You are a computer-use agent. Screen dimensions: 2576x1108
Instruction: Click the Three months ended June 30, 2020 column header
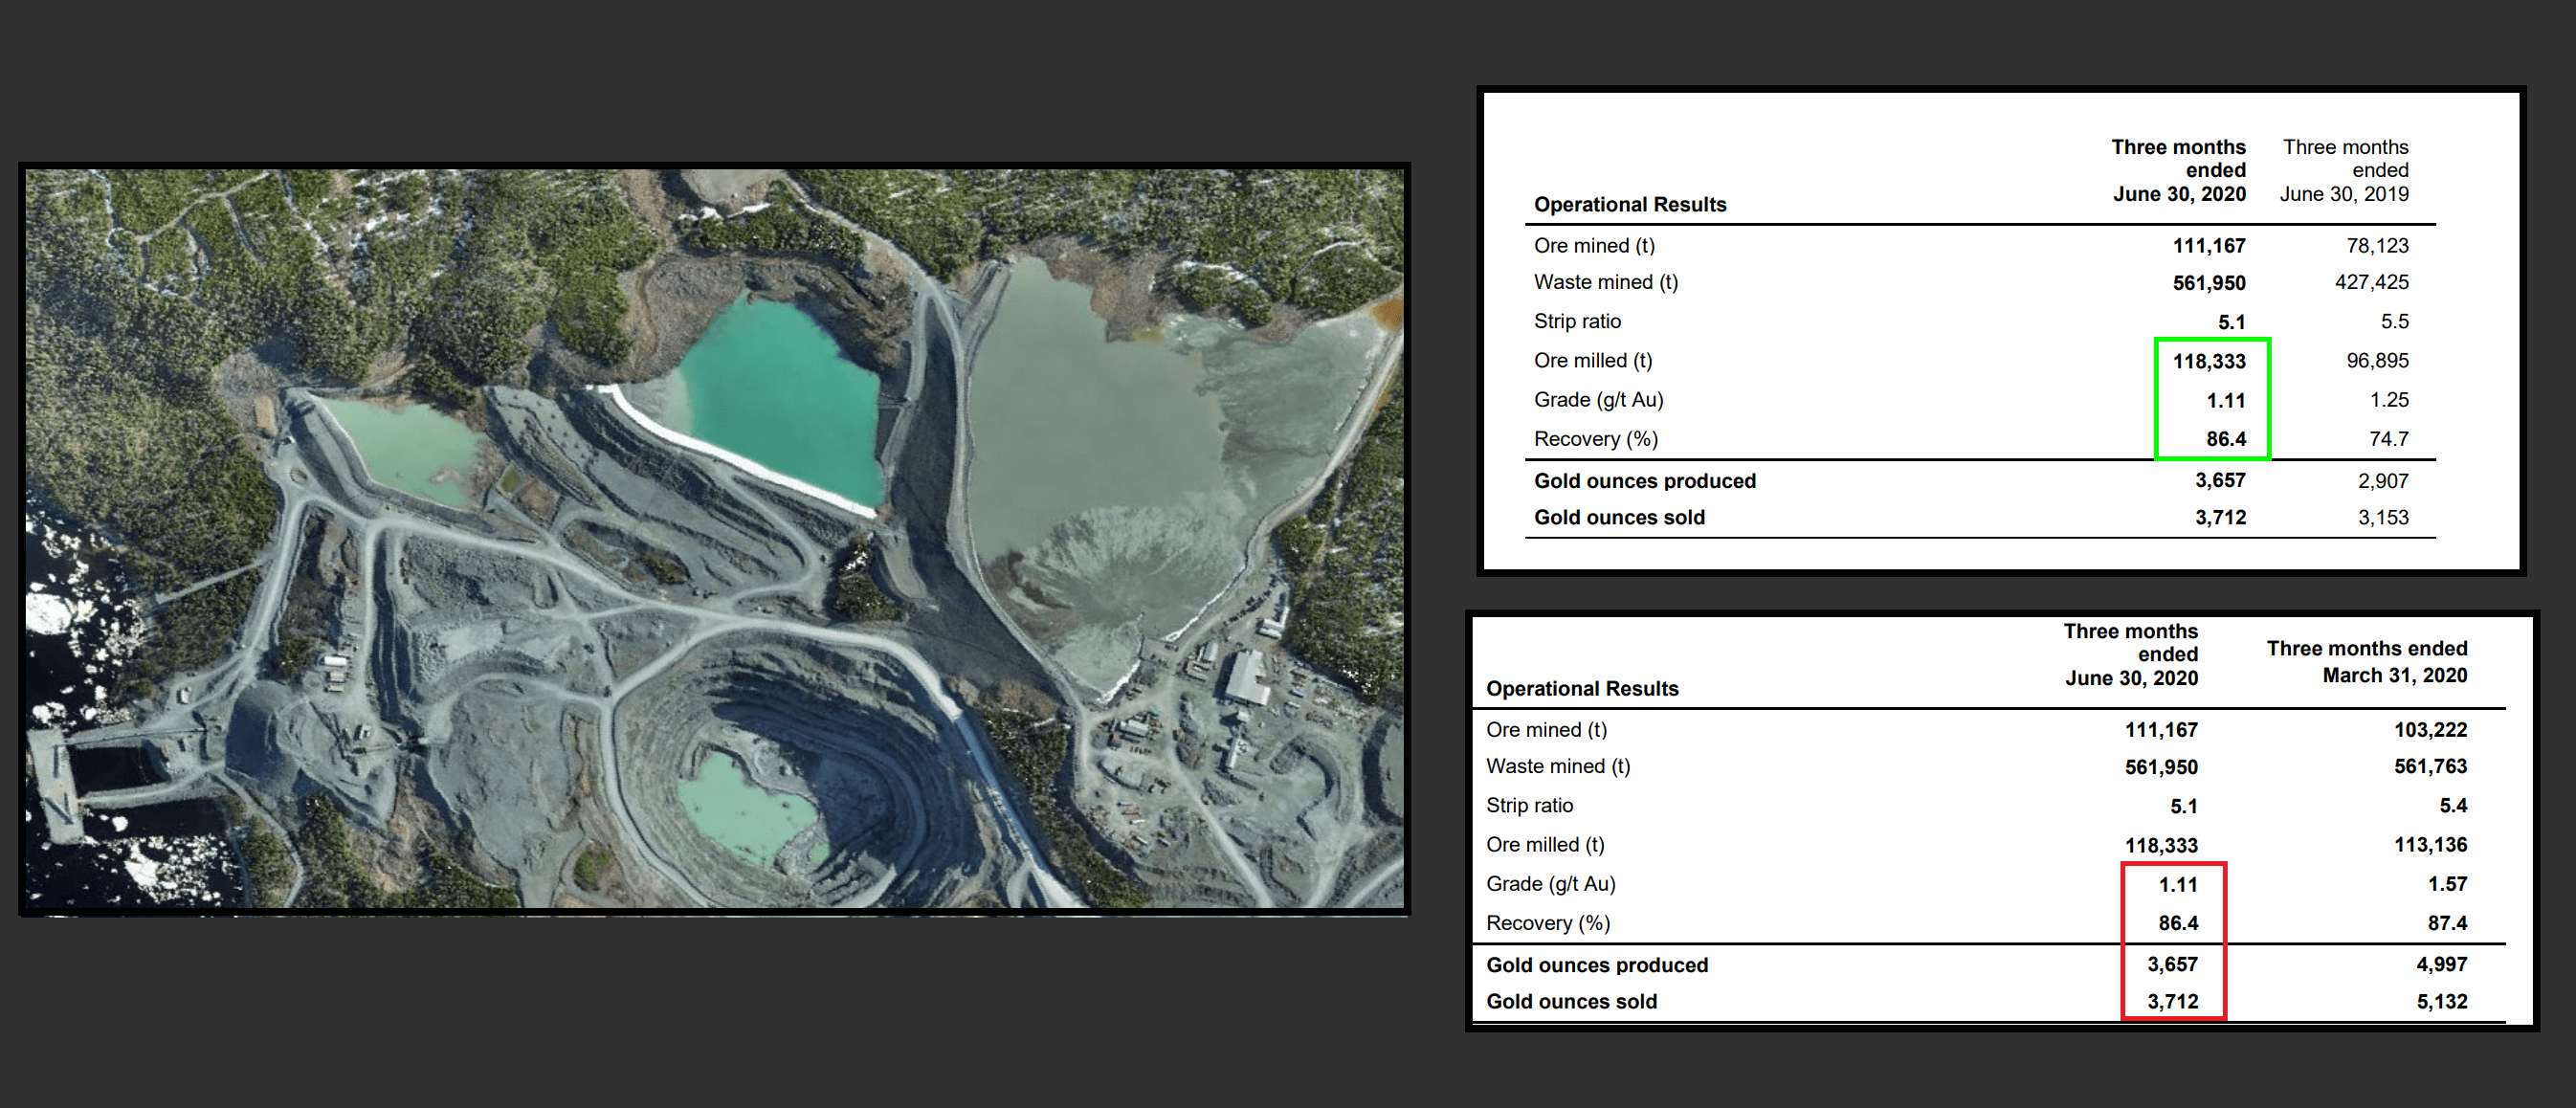[x=2177, y=170]
